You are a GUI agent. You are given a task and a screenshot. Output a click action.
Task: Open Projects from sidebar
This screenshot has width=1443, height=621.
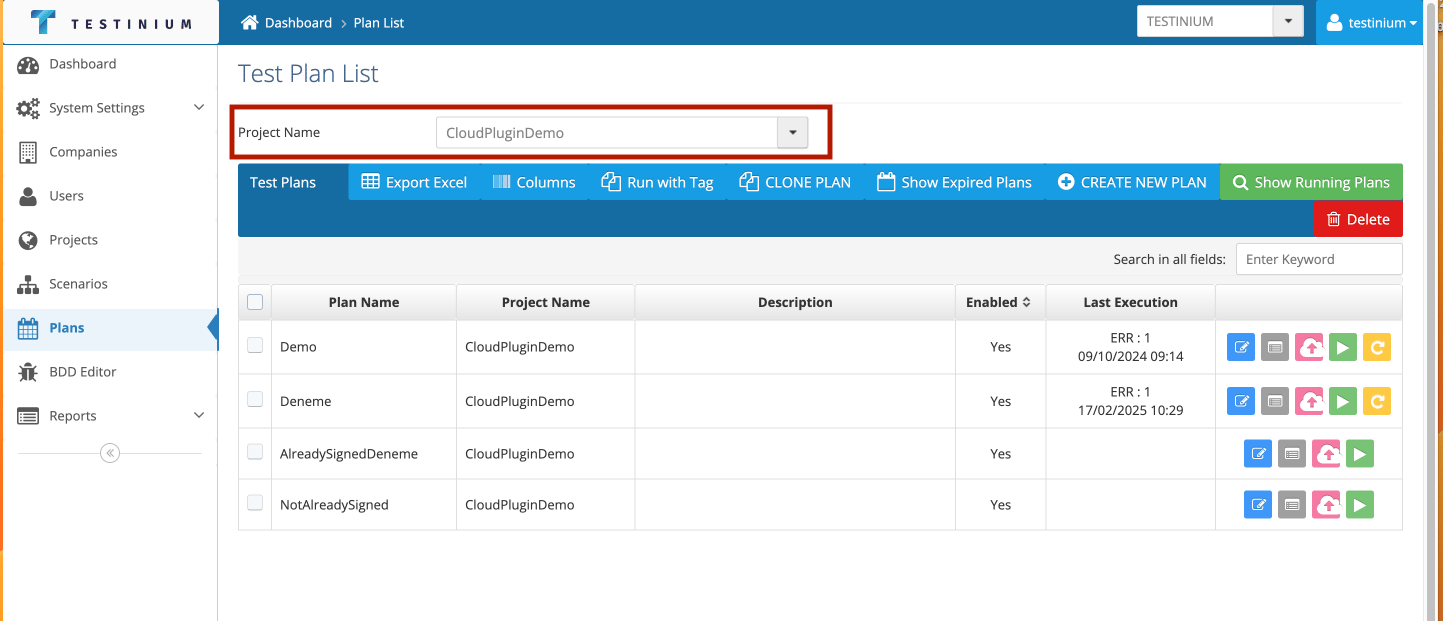pos(110,240)
